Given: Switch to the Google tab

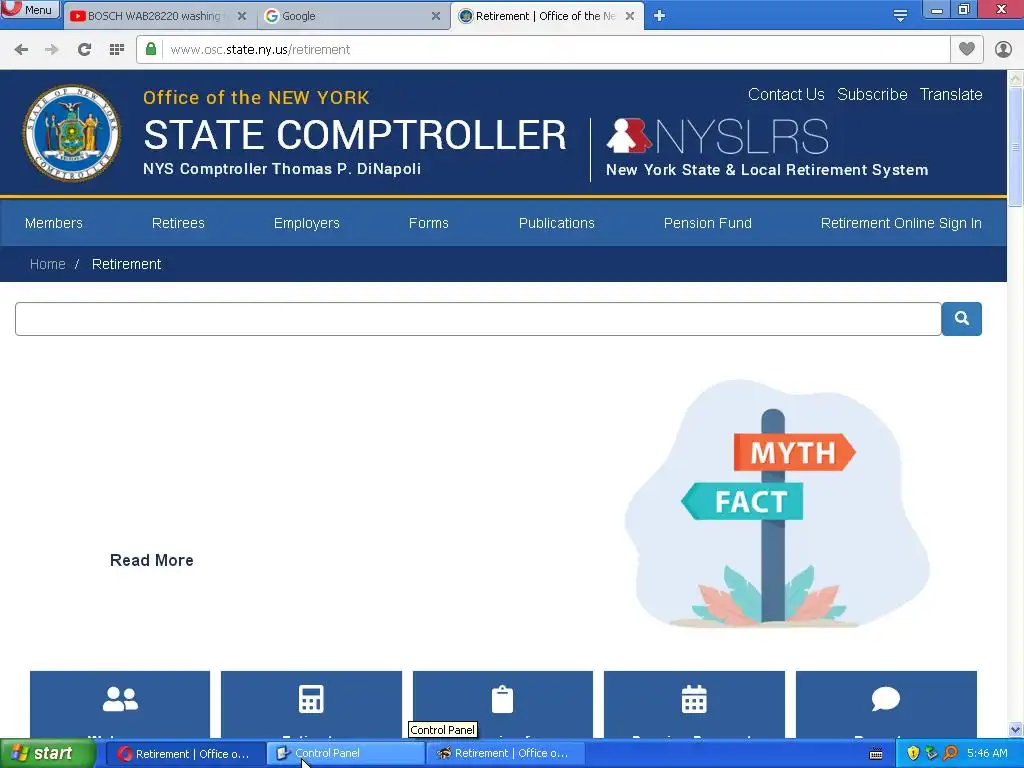Looking at the screenshot, I should [353, 16].
